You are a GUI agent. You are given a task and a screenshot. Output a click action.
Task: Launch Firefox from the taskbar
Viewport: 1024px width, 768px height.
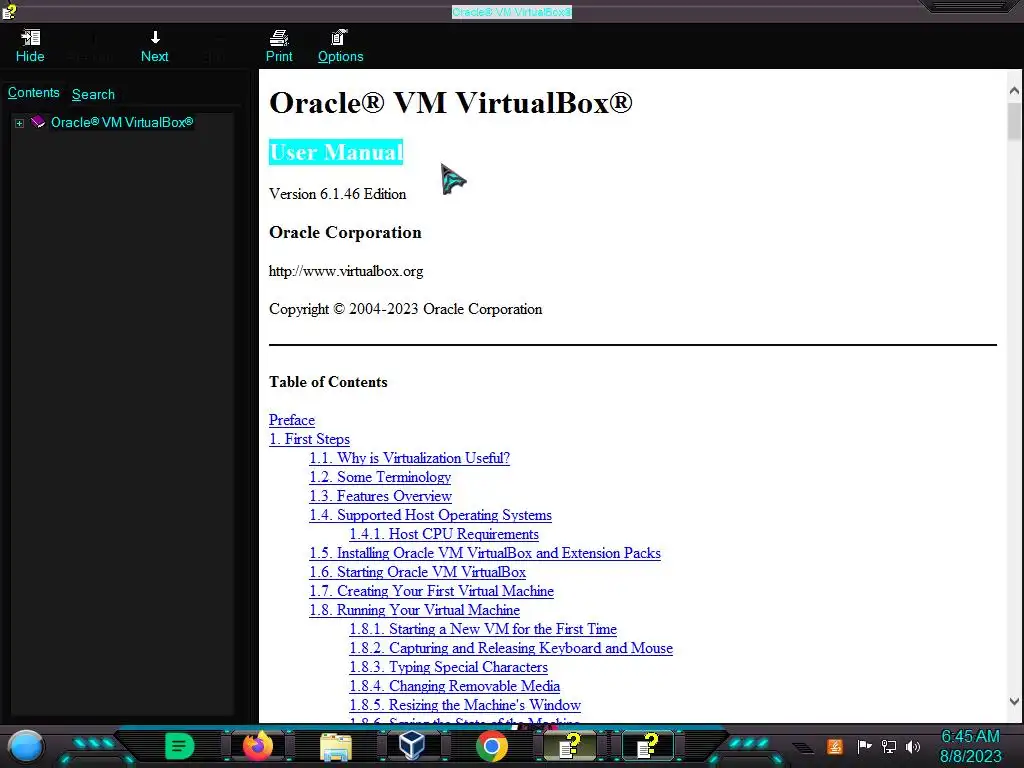click(257, 746)
